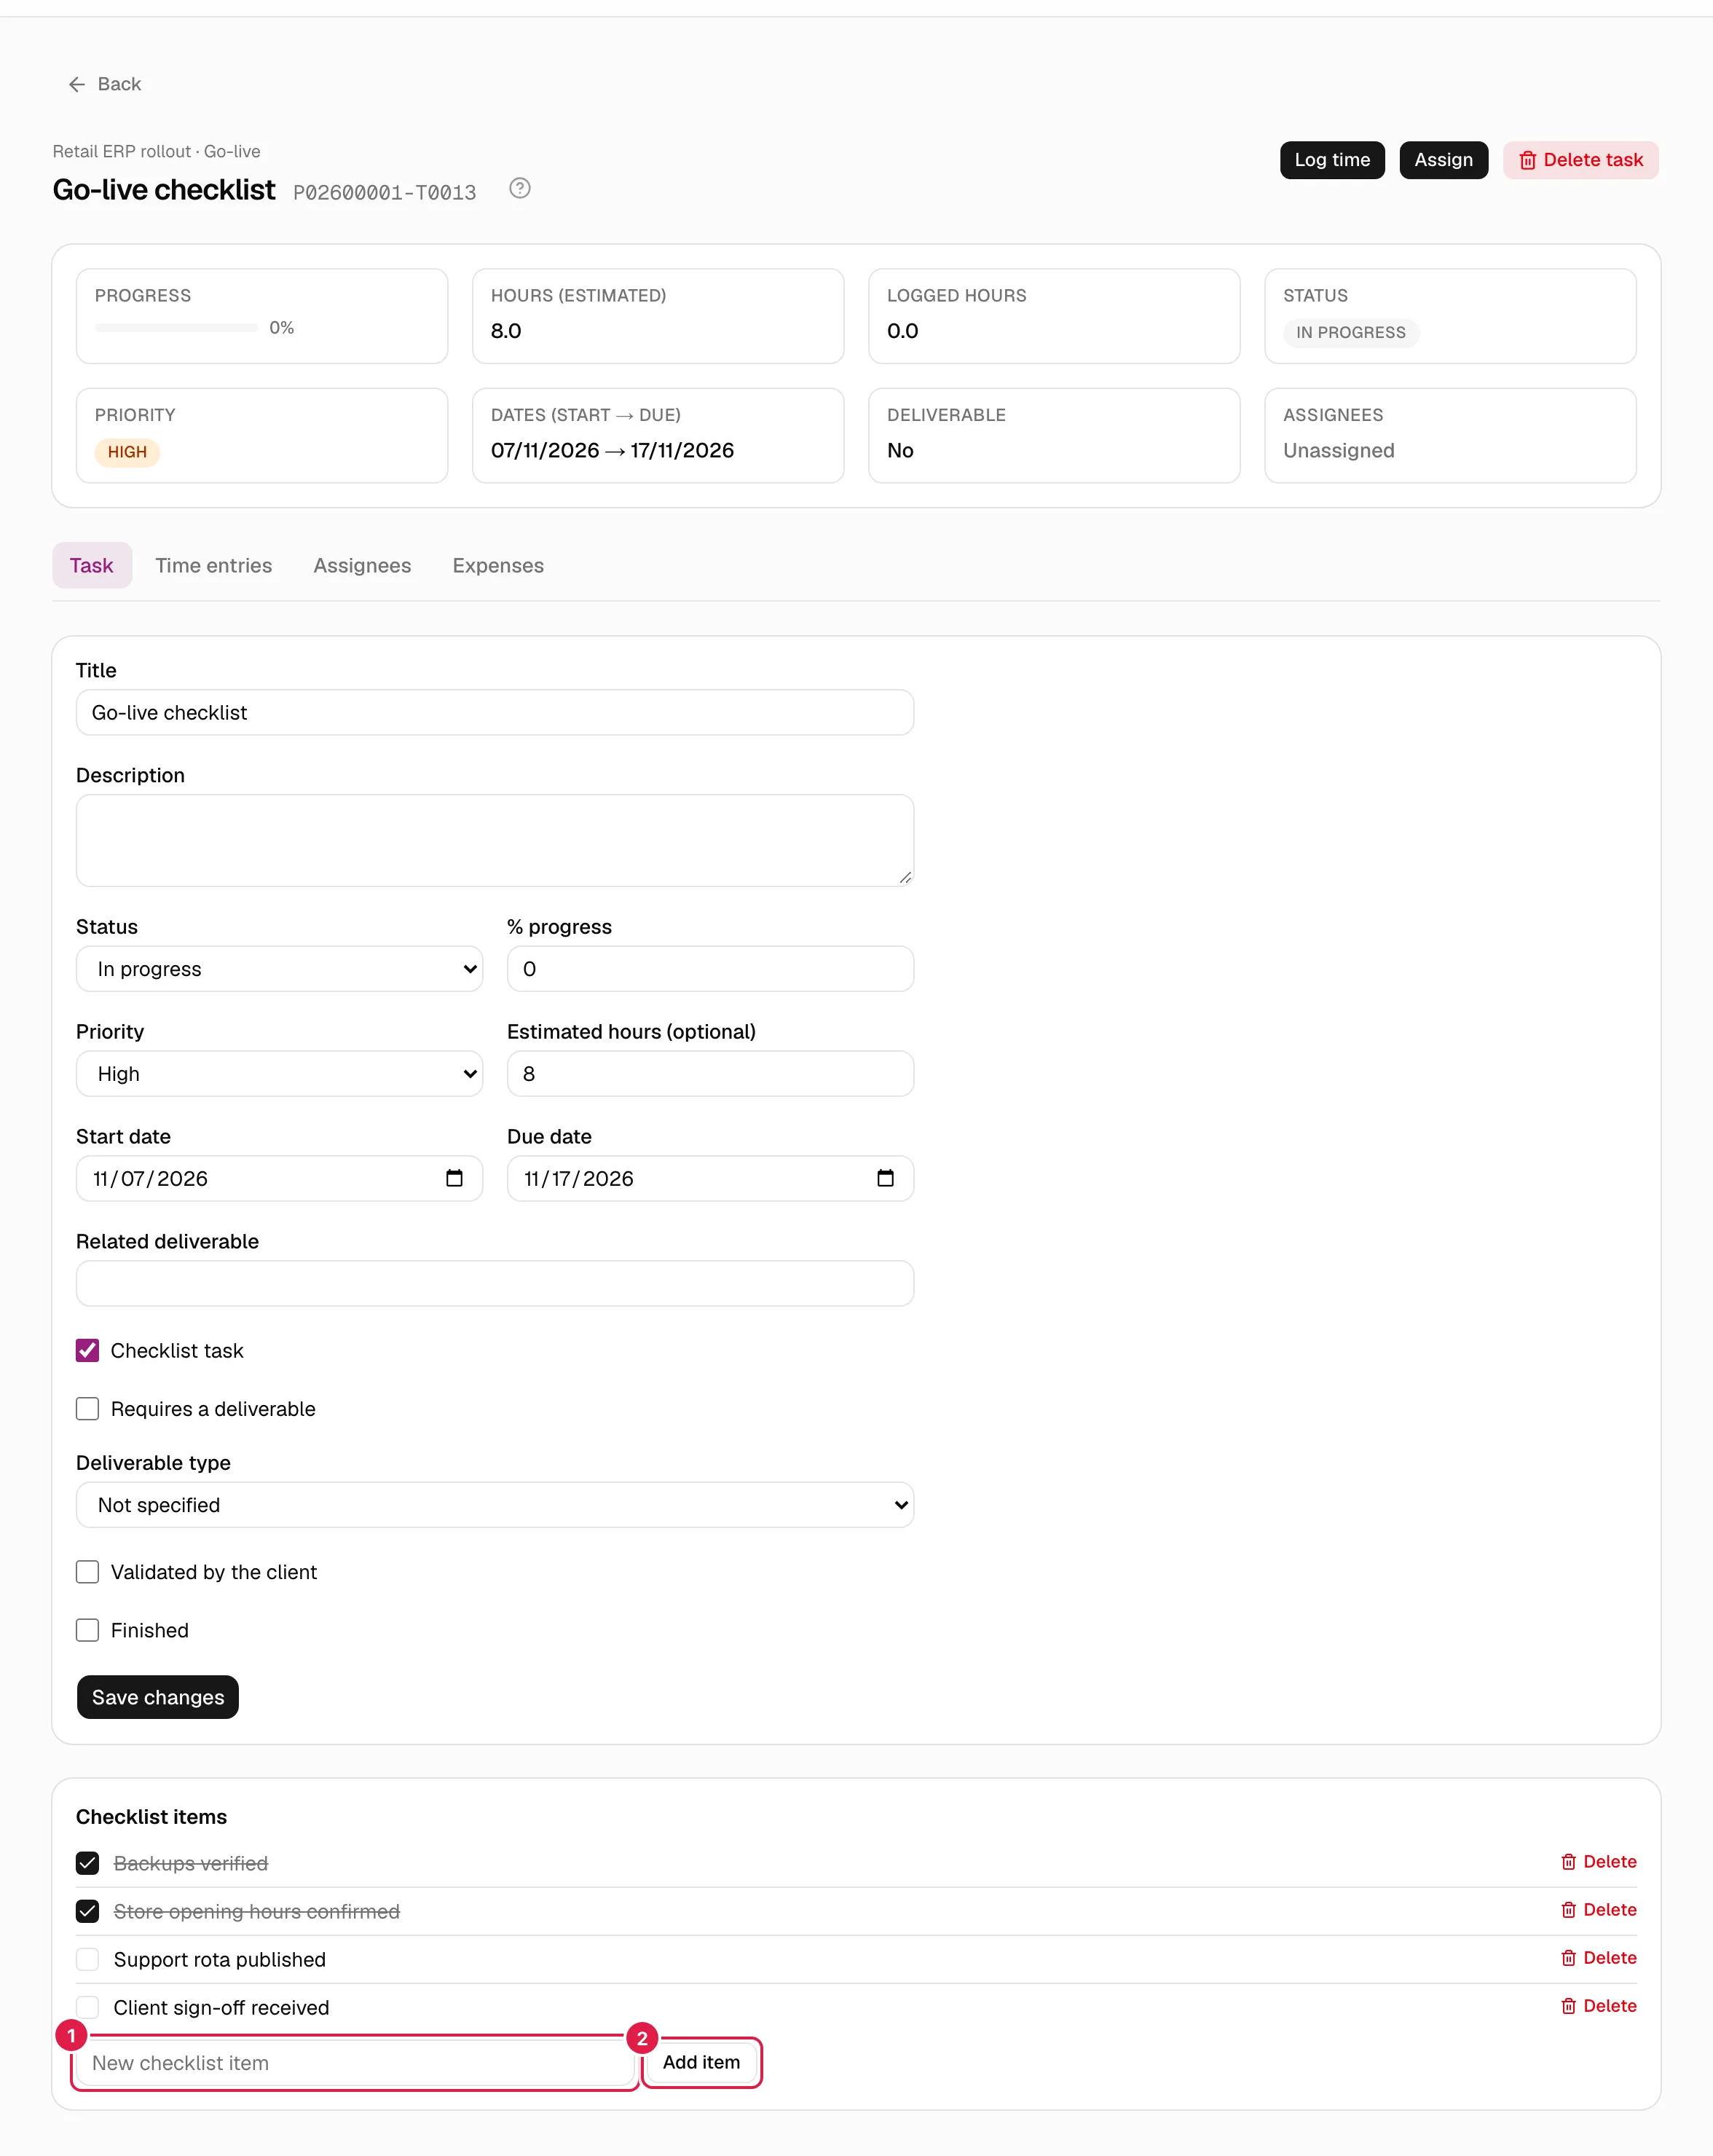The height and width of the screenshot is (2156, 1713).
Task: Switch to the Task tab
Action: [92, 565]
